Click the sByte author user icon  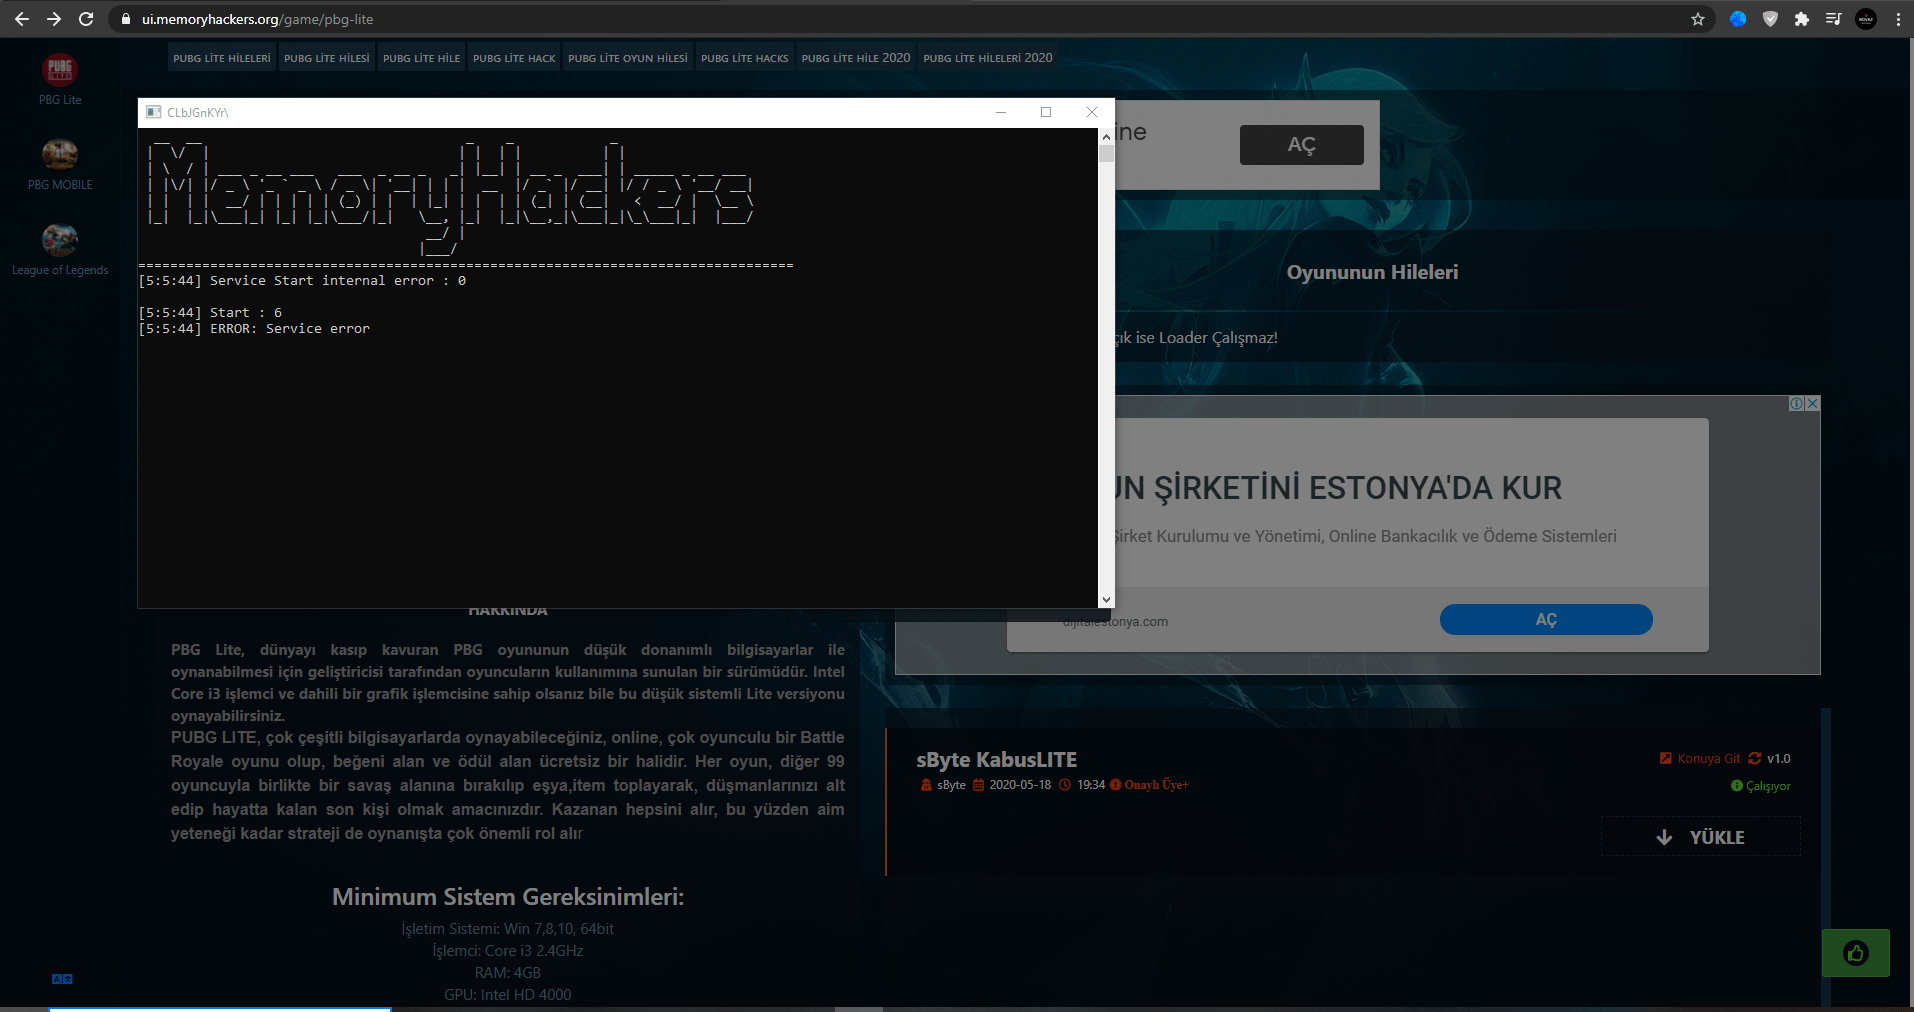(926, 785)
